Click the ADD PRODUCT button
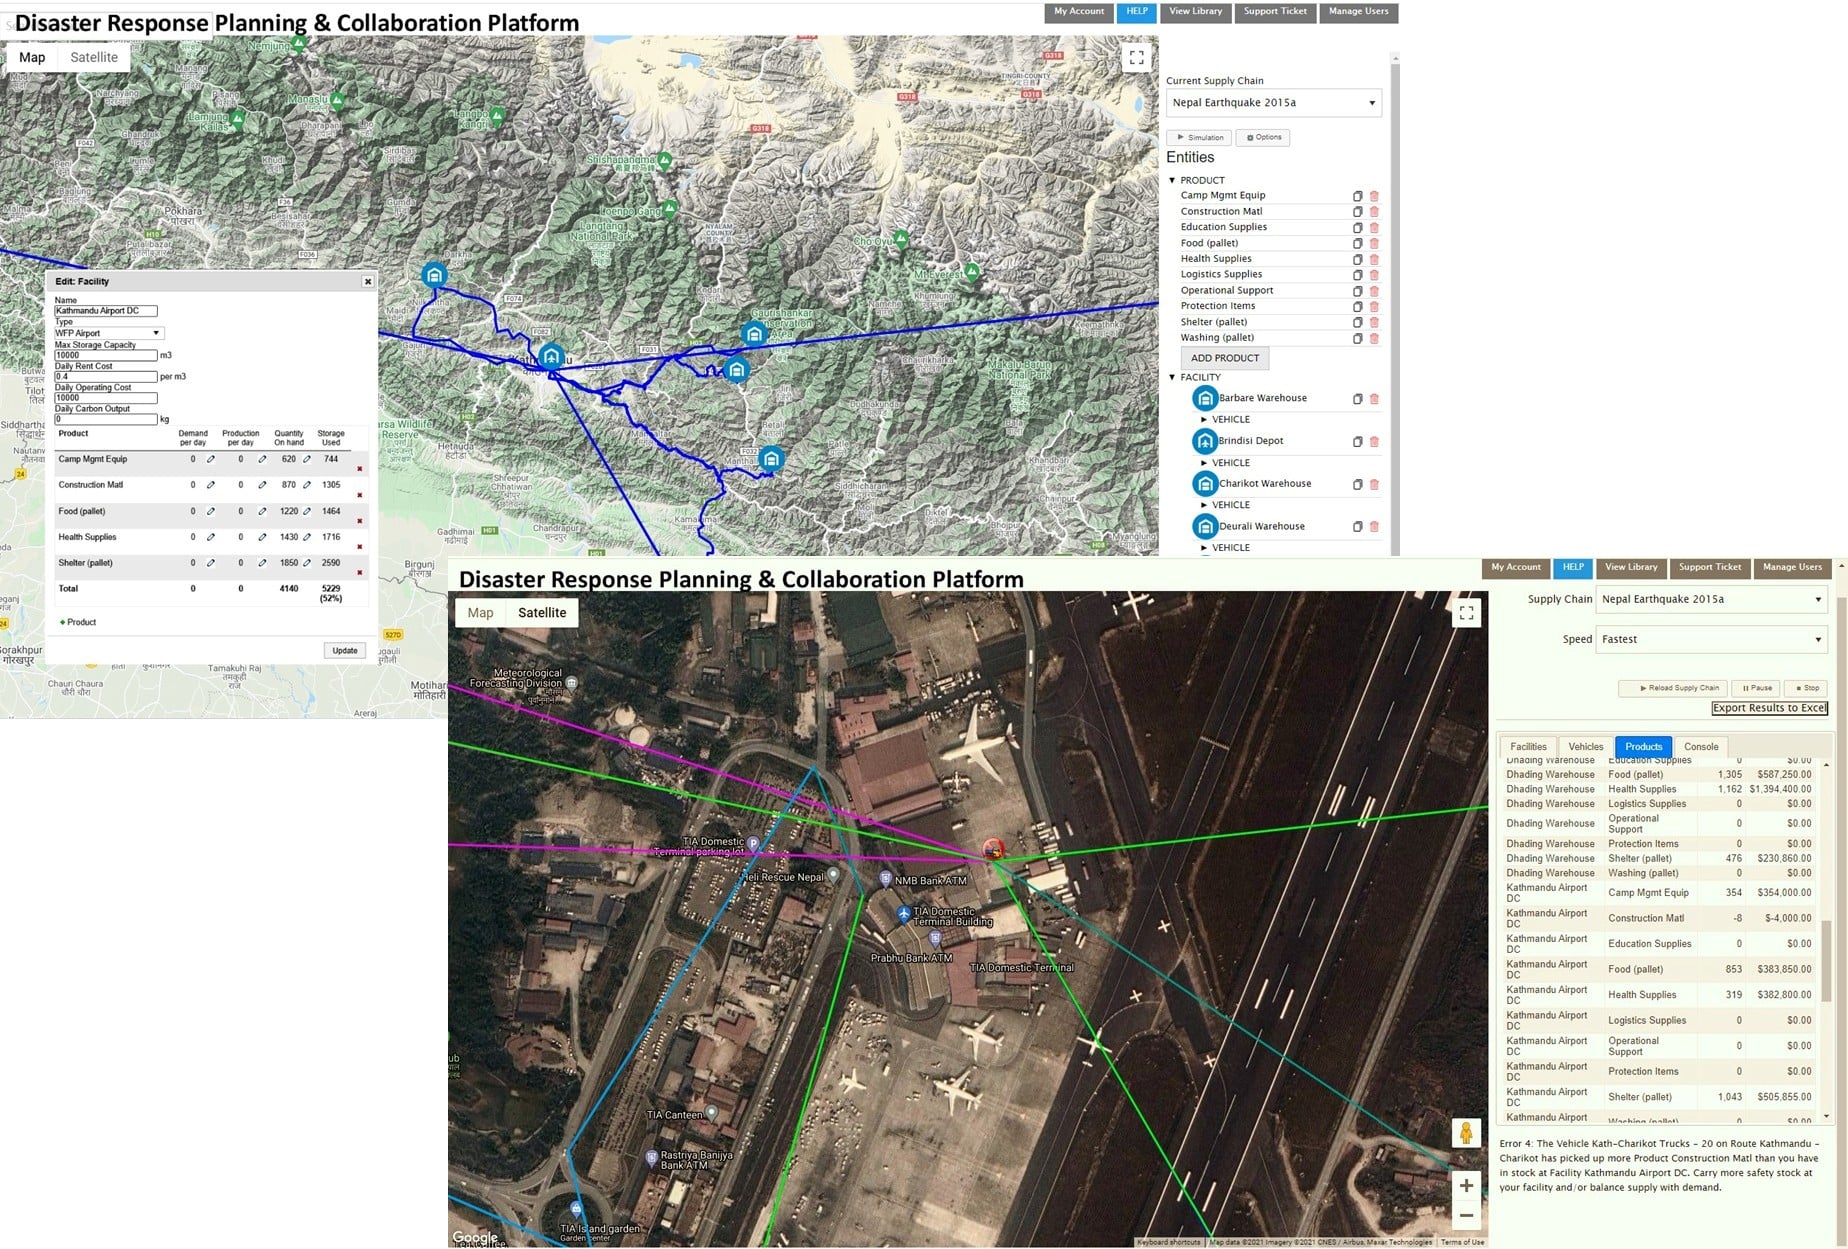1848x1249 pixels. point(1225,358)
